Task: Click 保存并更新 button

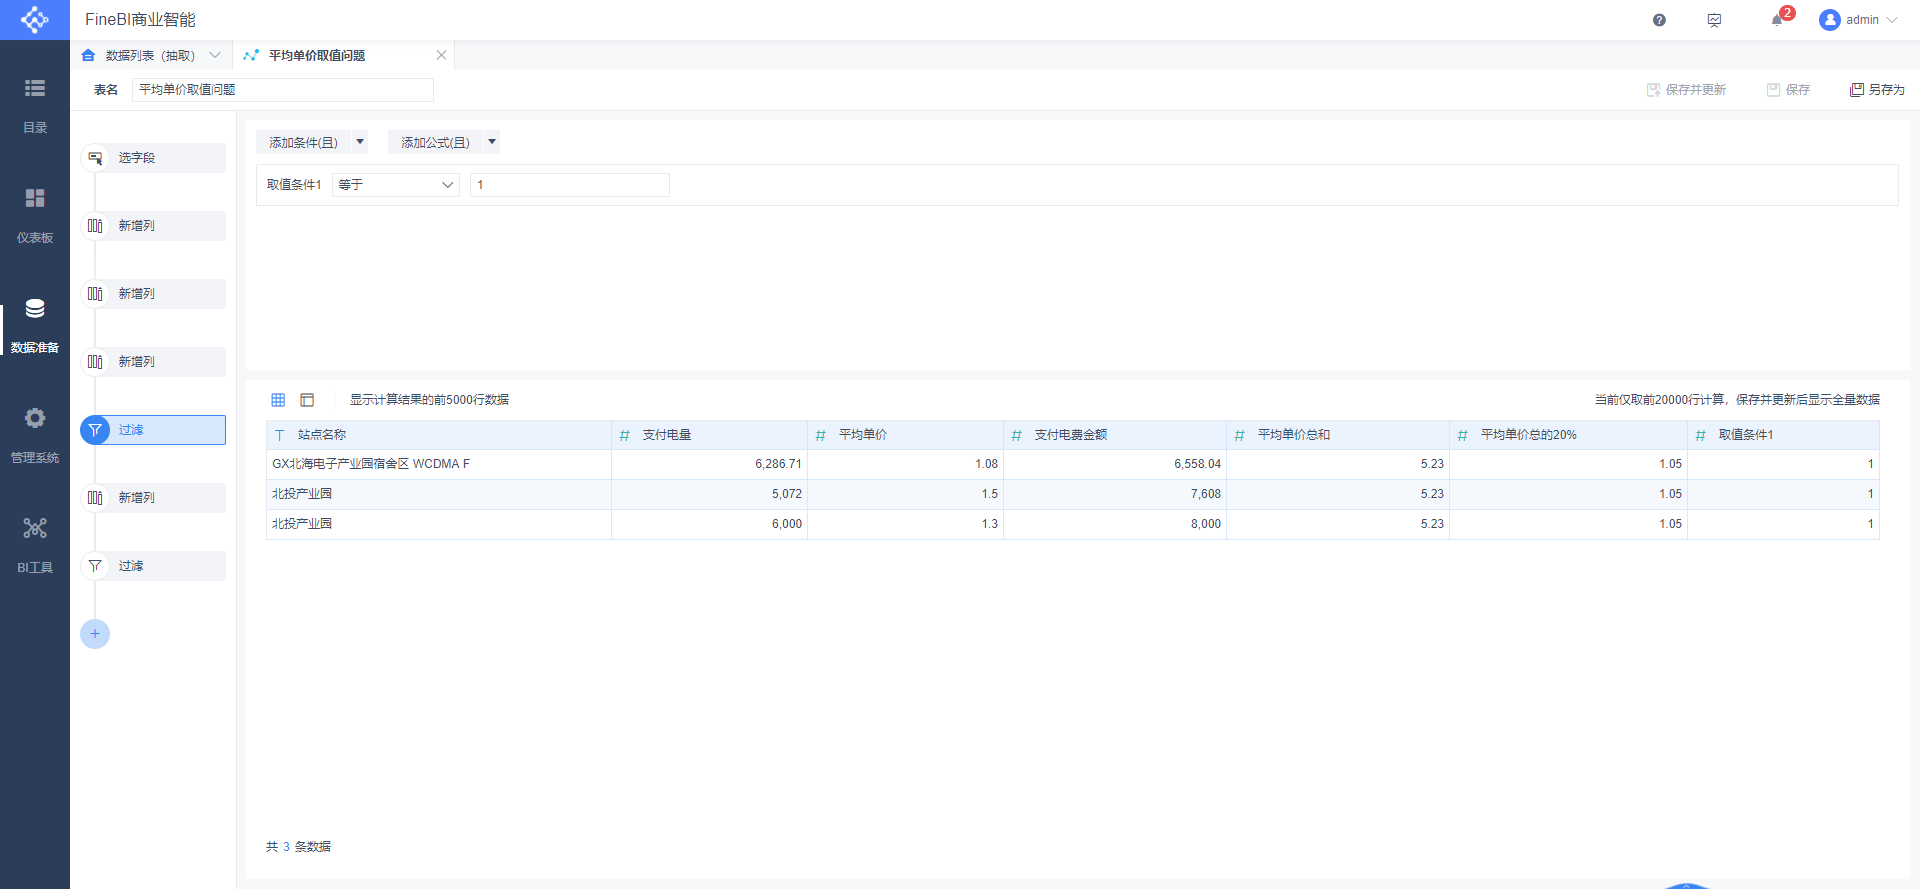Action: (1686, 90)
